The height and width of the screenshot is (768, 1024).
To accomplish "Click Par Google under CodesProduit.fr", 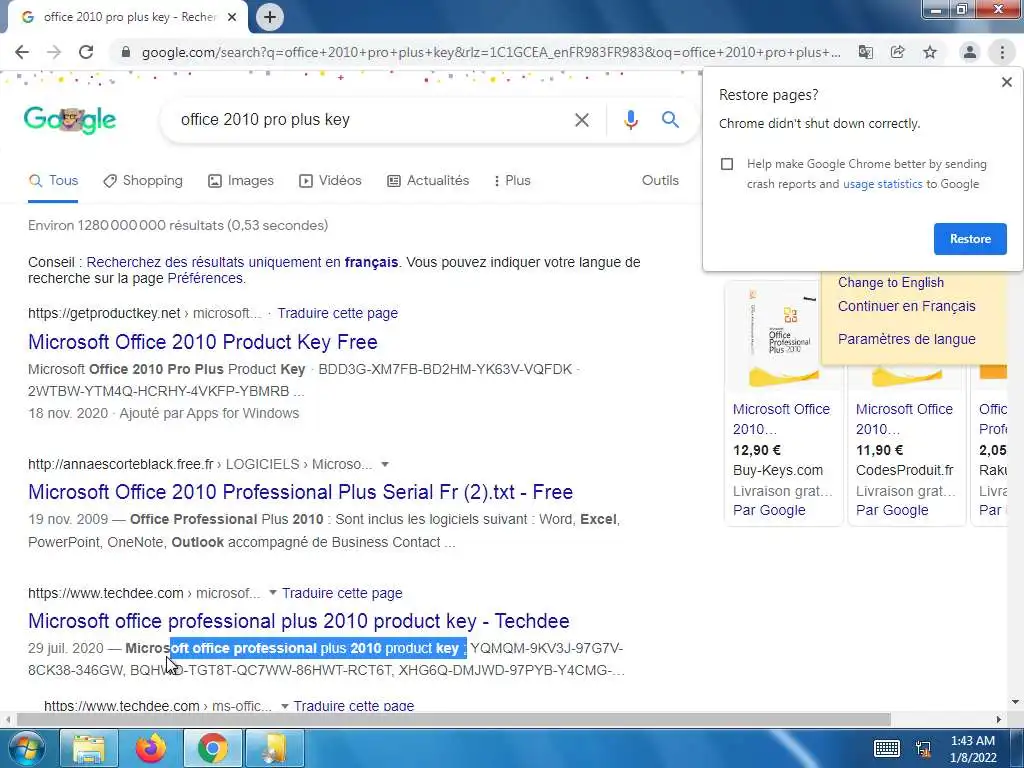I will pyautogui.click(x=891, y=511).
